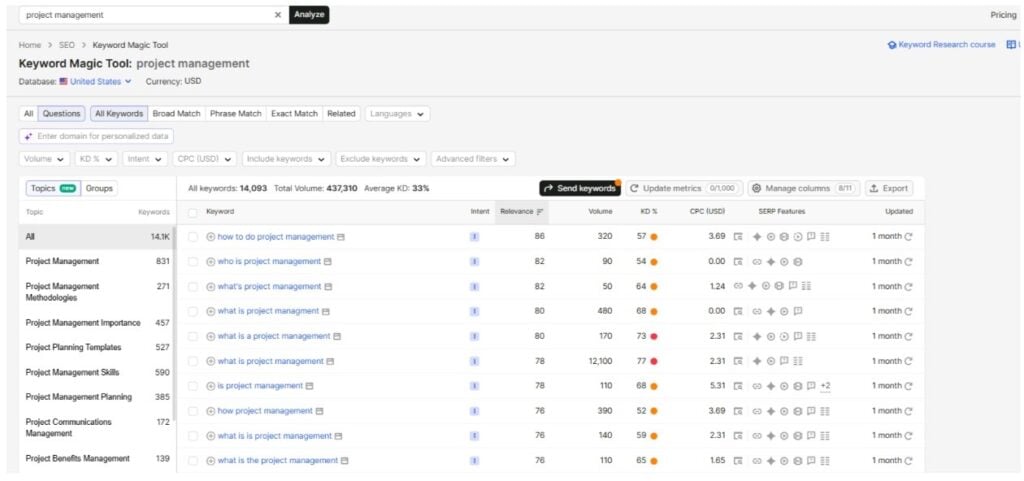Click the plus icon beside 'who is project management'

(210, 262)
